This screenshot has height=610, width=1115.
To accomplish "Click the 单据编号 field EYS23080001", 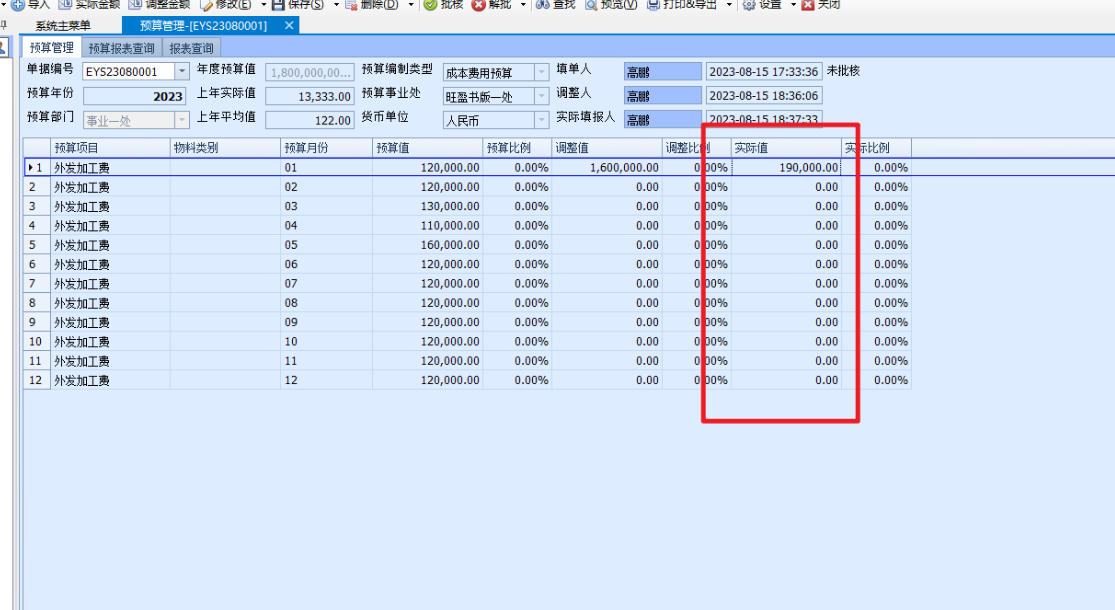I will coord(128,72).
